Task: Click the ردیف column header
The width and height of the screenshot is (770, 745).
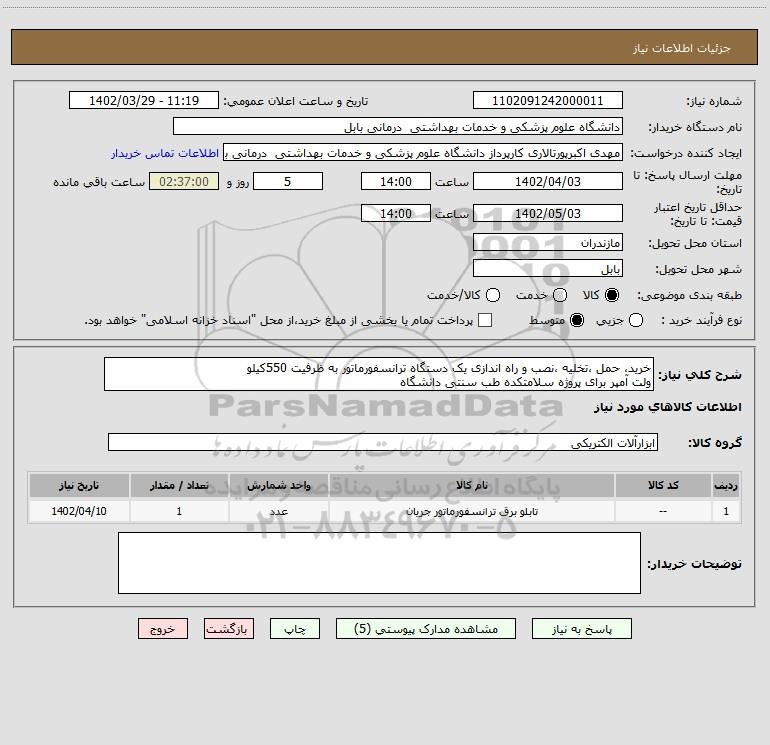Action: 726,485
